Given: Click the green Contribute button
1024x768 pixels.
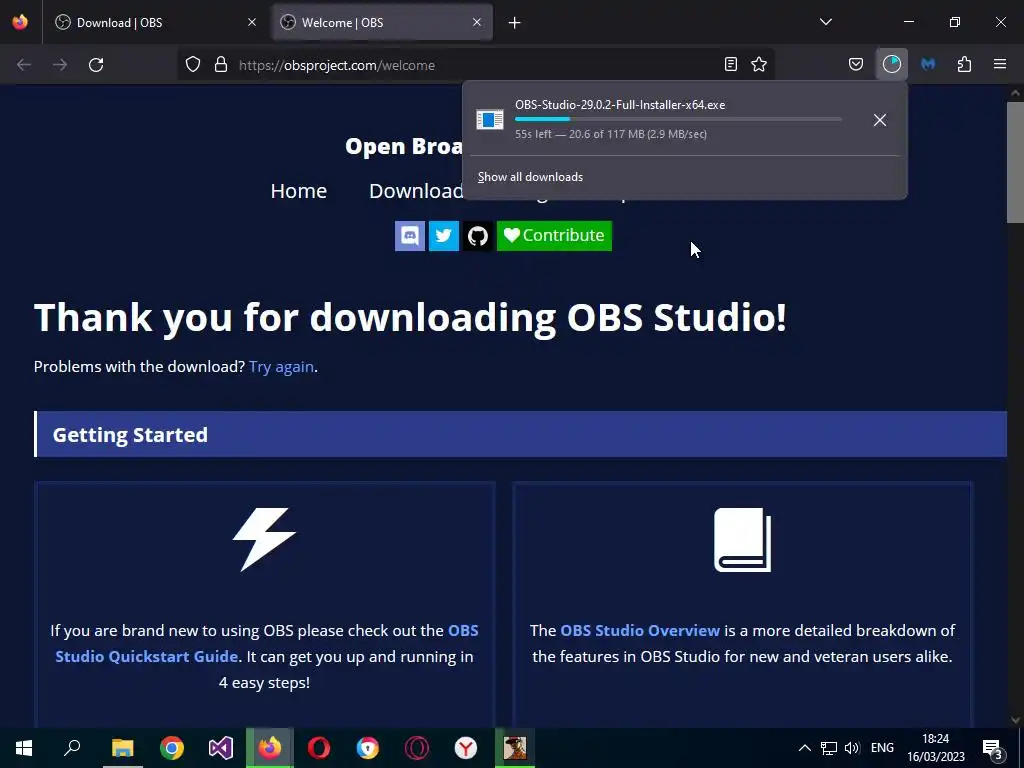Looking at the screenshot, I should click(x=554, y=236).
